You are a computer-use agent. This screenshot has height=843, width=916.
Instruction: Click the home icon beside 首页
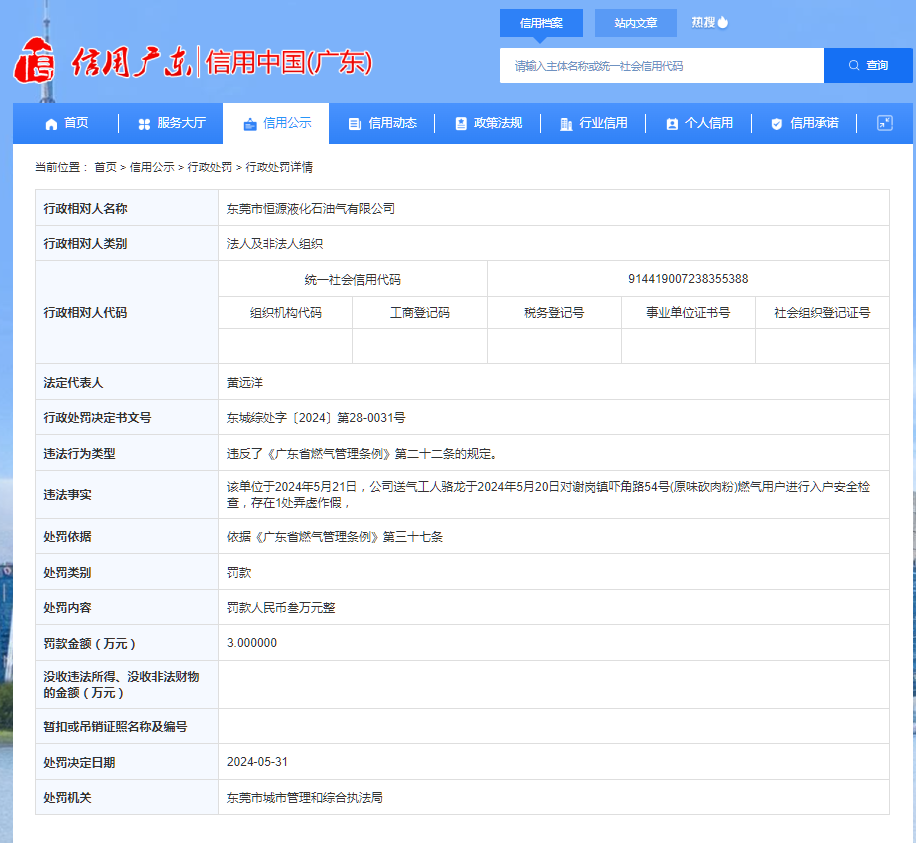tap(51, 124)
